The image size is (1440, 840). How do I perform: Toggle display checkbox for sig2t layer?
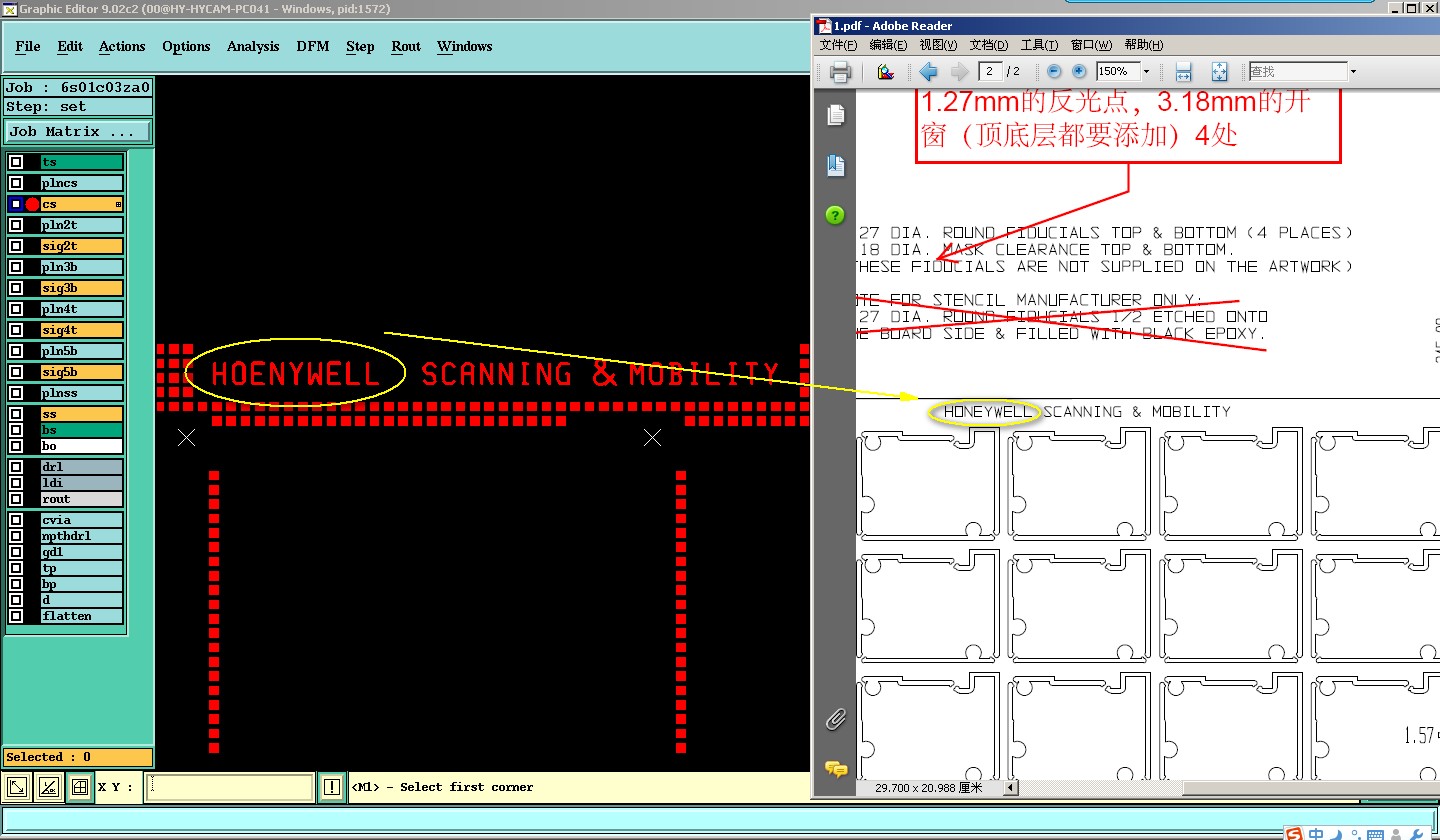tap(16, 246)
